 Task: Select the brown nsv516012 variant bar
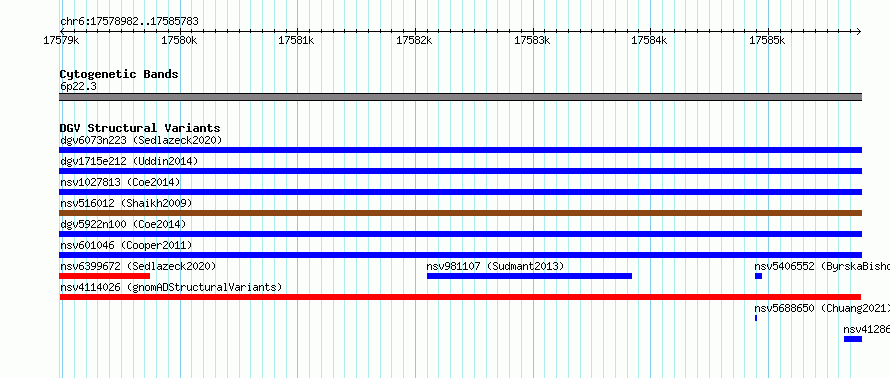click(460, 213)
